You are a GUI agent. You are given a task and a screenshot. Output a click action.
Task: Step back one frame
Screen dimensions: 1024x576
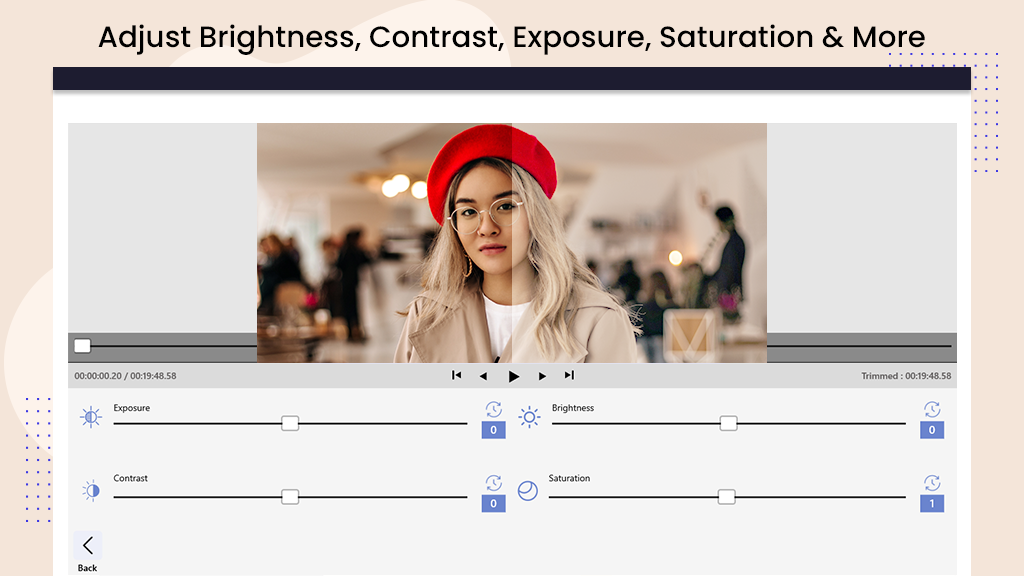(483, 376)
